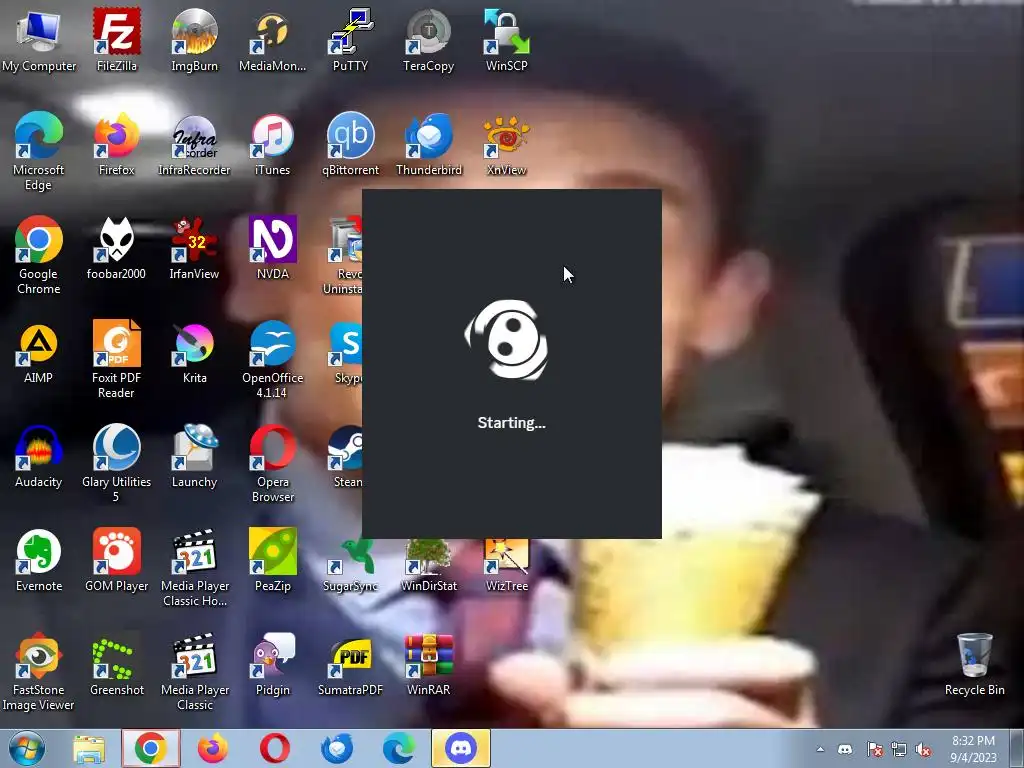Viewport: 1024px width, 768px height.
Task: Select the WizTree desktop shortcut
Action: pyautogui.click(x=507, y=566)
